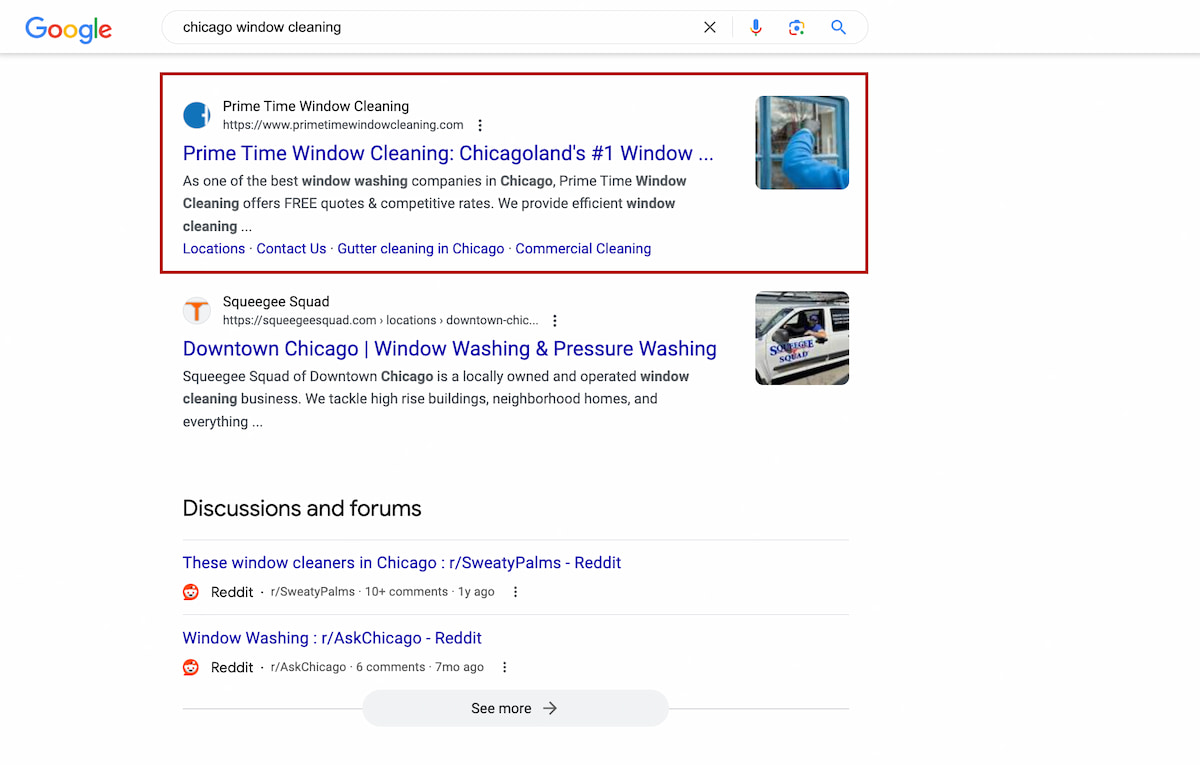The width and height of the screenshot is (1200, 765).
Task: Open the Commercial Cleaning sitelink
Action: (583, 249)
